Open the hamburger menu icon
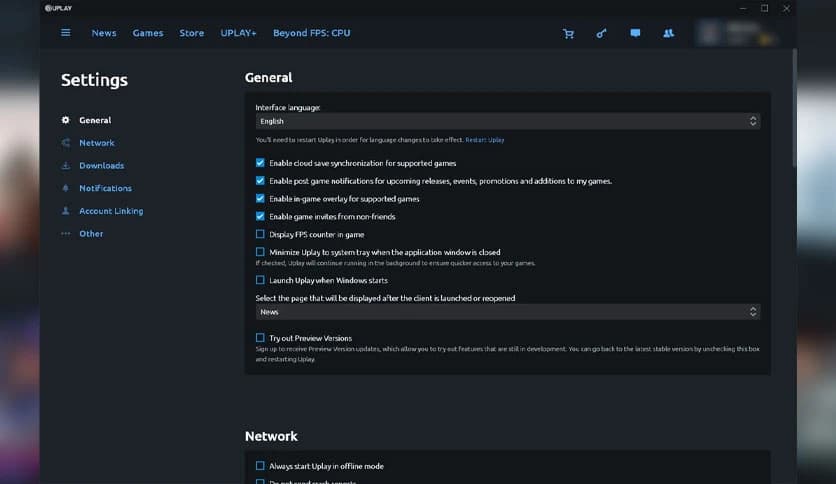Image resolution: width=836 pixels, height=484 pixels. point(66,33)
